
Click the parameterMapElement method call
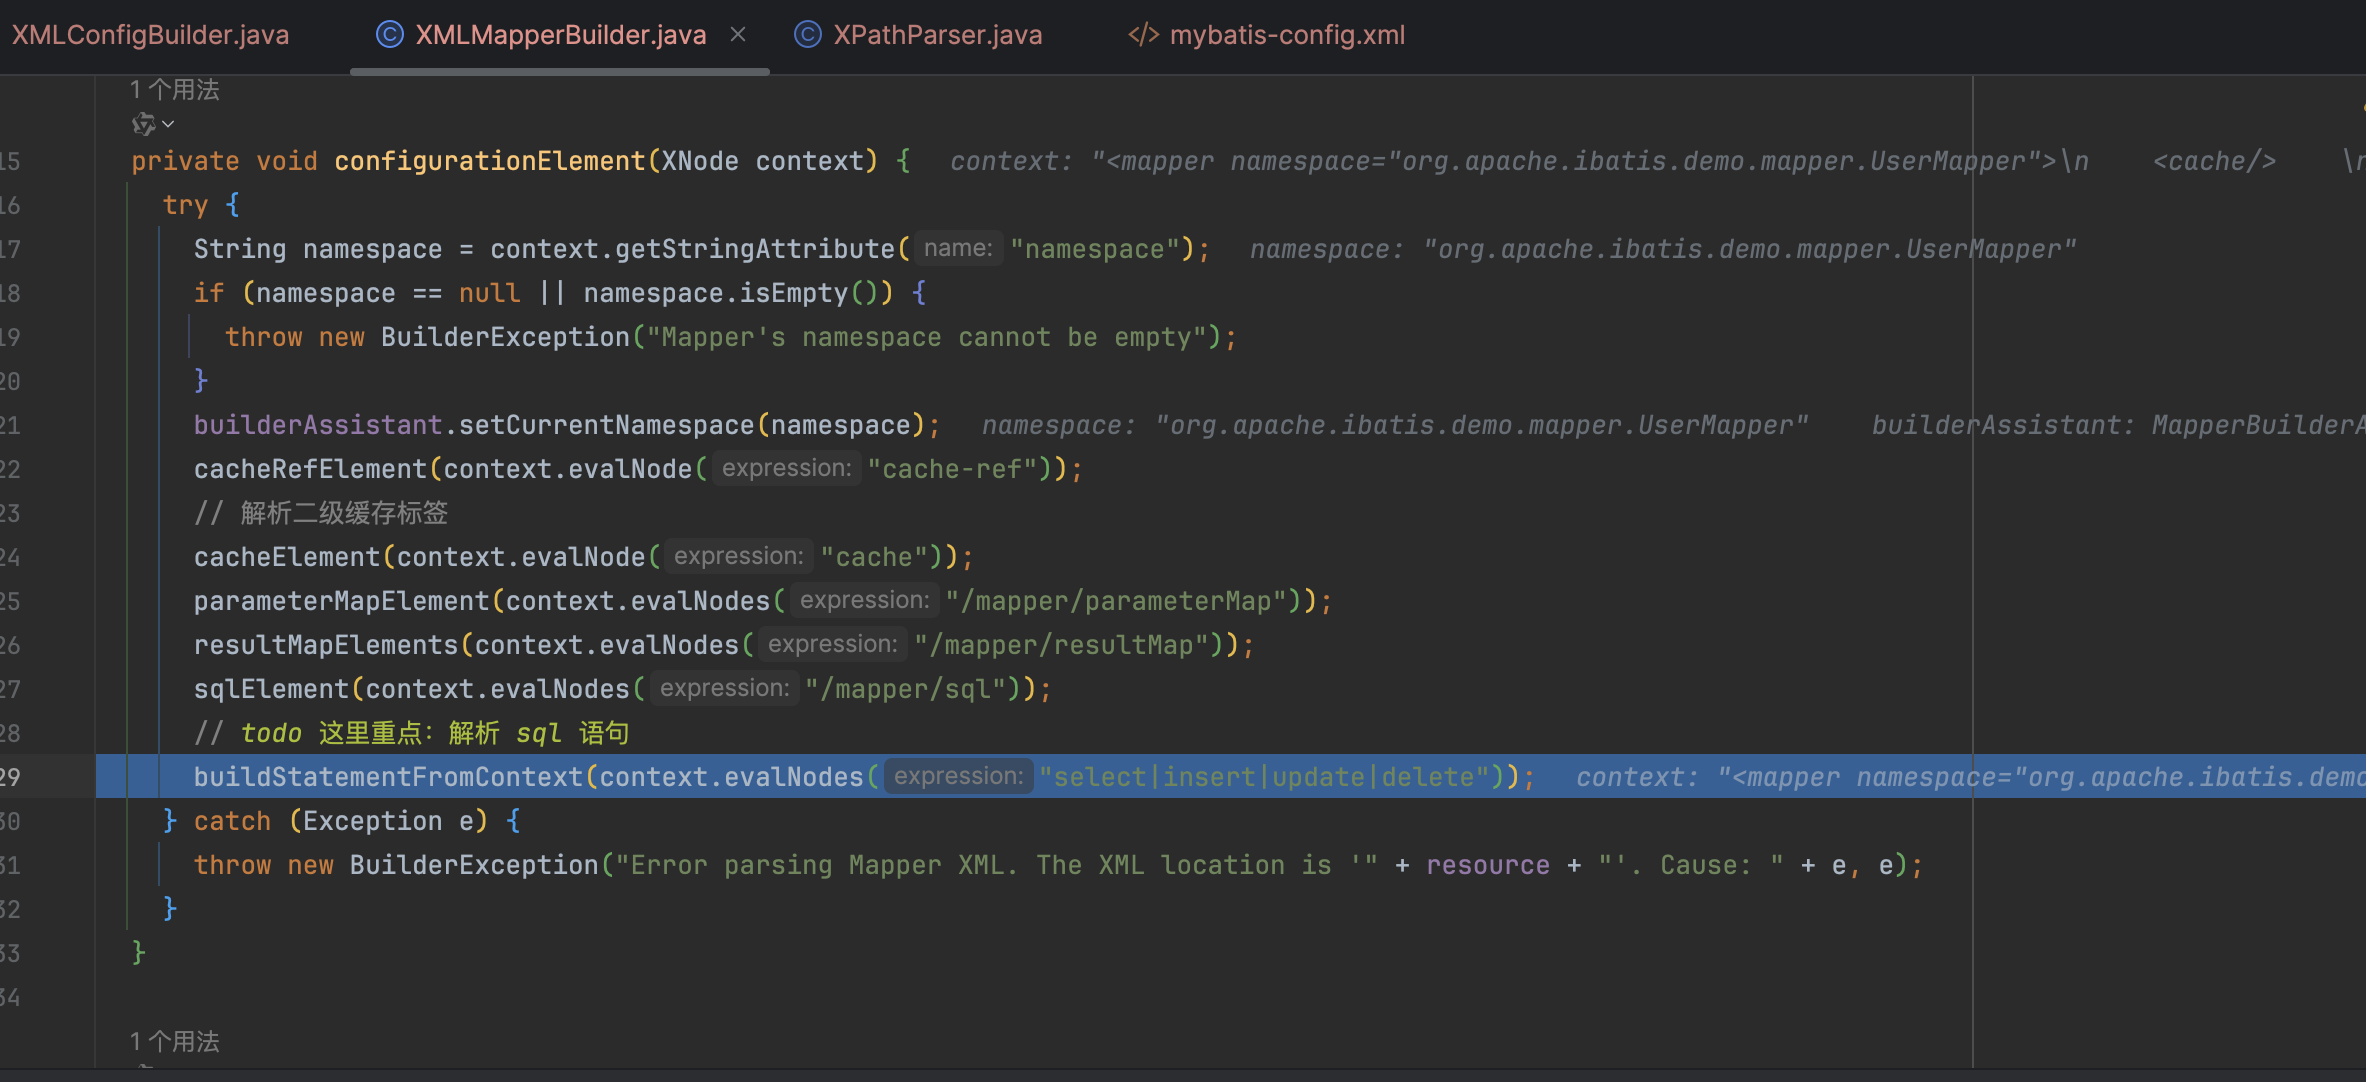pos(342,601)
